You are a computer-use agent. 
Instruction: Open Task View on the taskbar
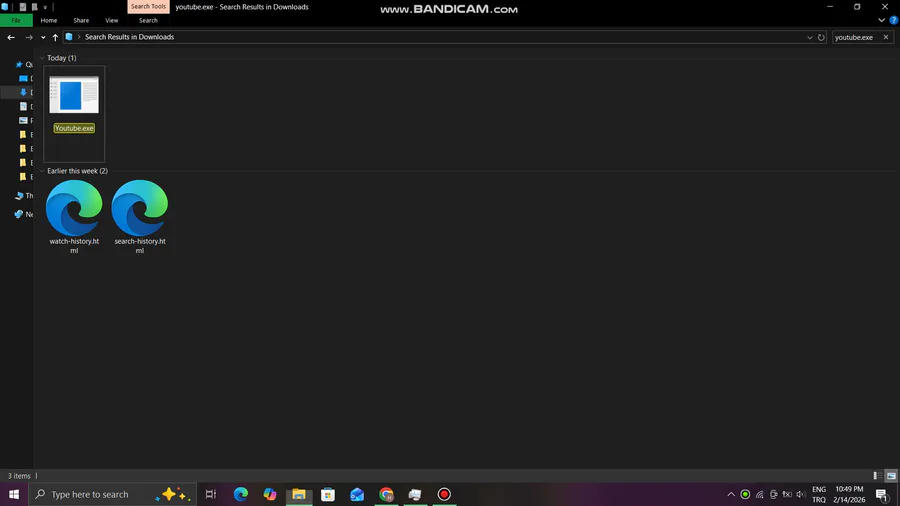[211, 494]
